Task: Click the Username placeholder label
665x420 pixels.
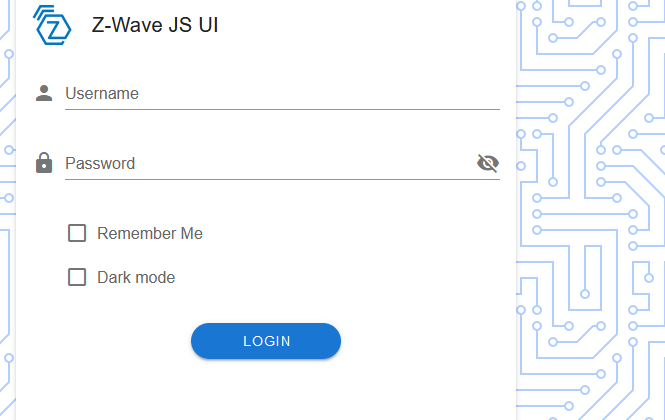Action: pyautogui.click(x=102, y=93)
